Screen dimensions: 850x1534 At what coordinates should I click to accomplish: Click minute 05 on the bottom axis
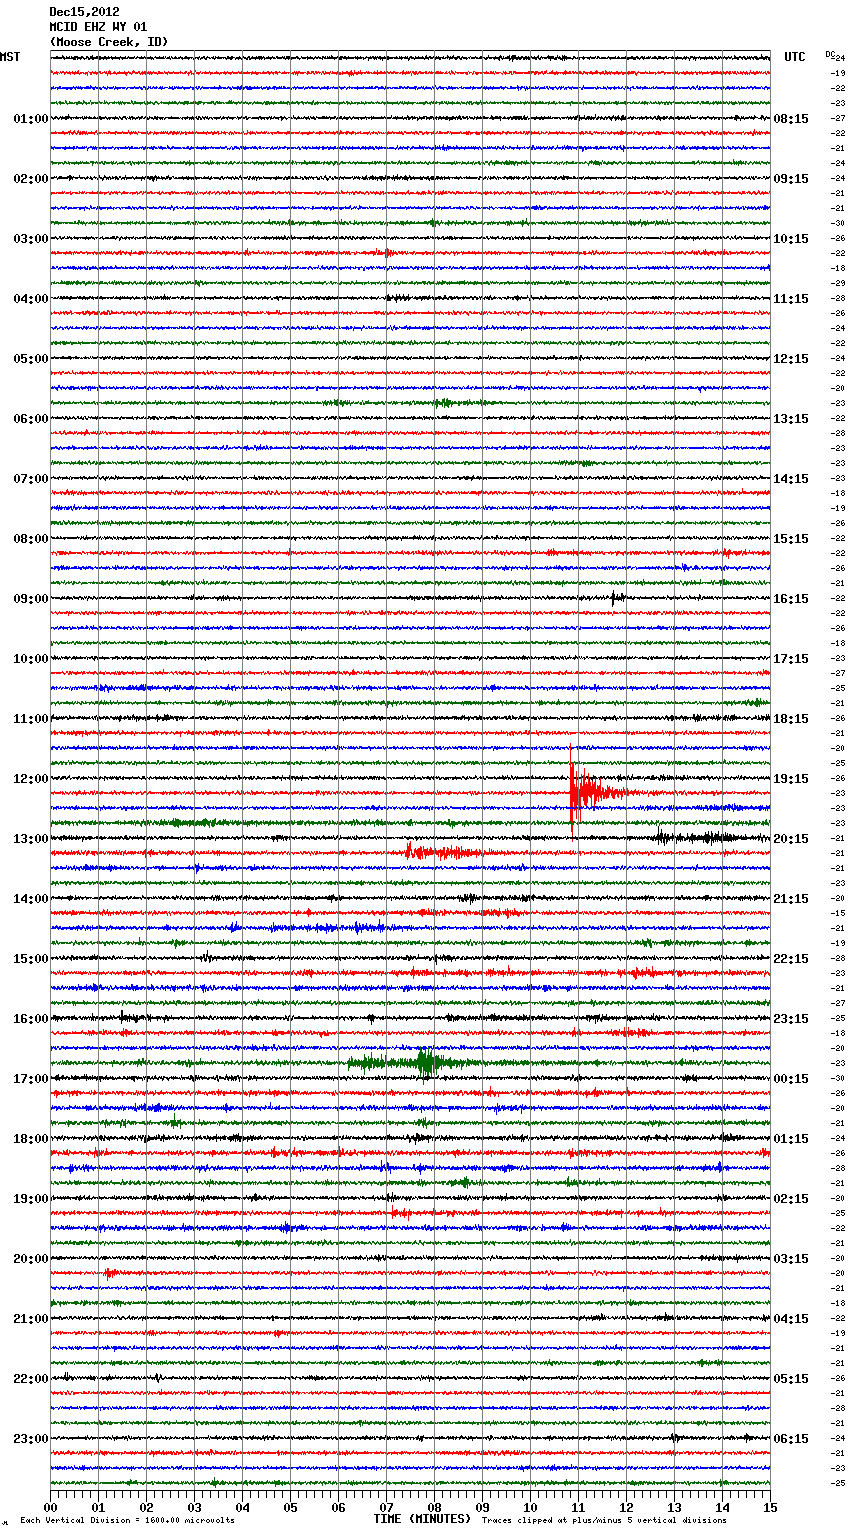[290, 1507]
